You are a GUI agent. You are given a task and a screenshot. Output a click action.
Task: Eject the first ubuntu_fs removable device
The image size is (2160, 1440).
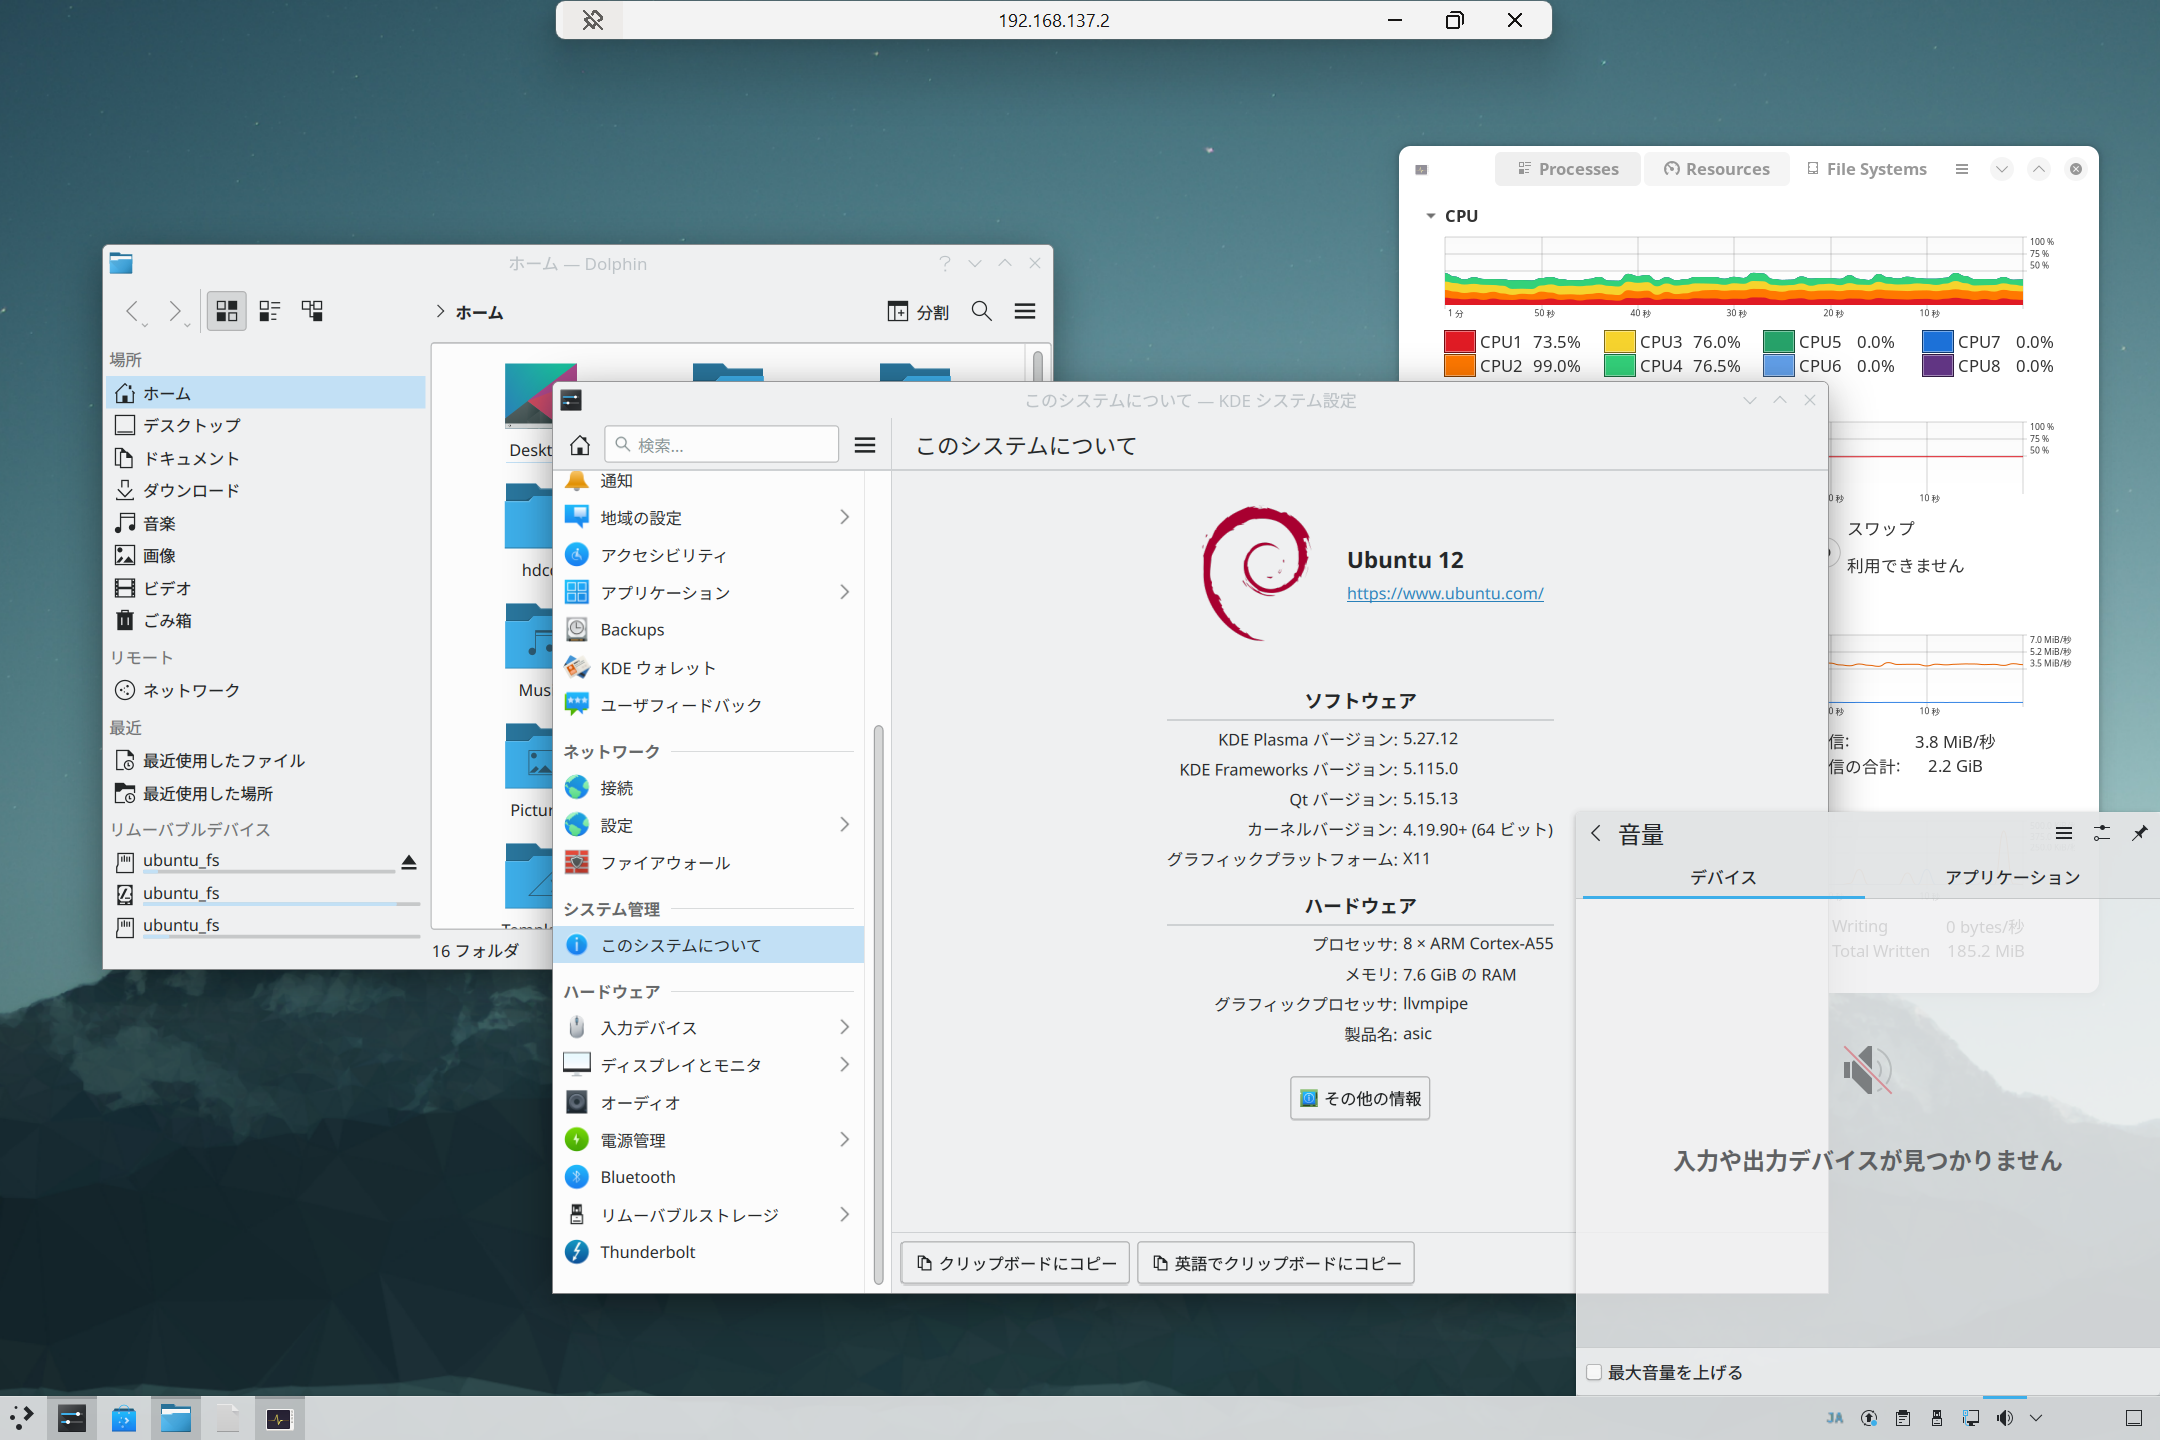pyautogui.click(x=409, y=862)
